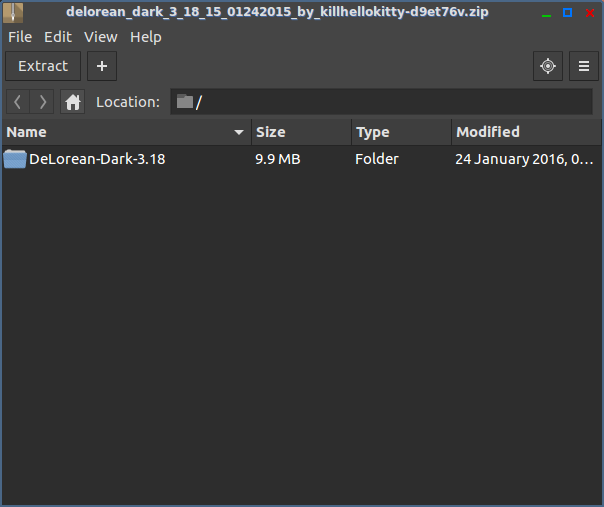
Task: Select the DeLorean-Dark-3.18 folder name
Action: click(97, 159)
